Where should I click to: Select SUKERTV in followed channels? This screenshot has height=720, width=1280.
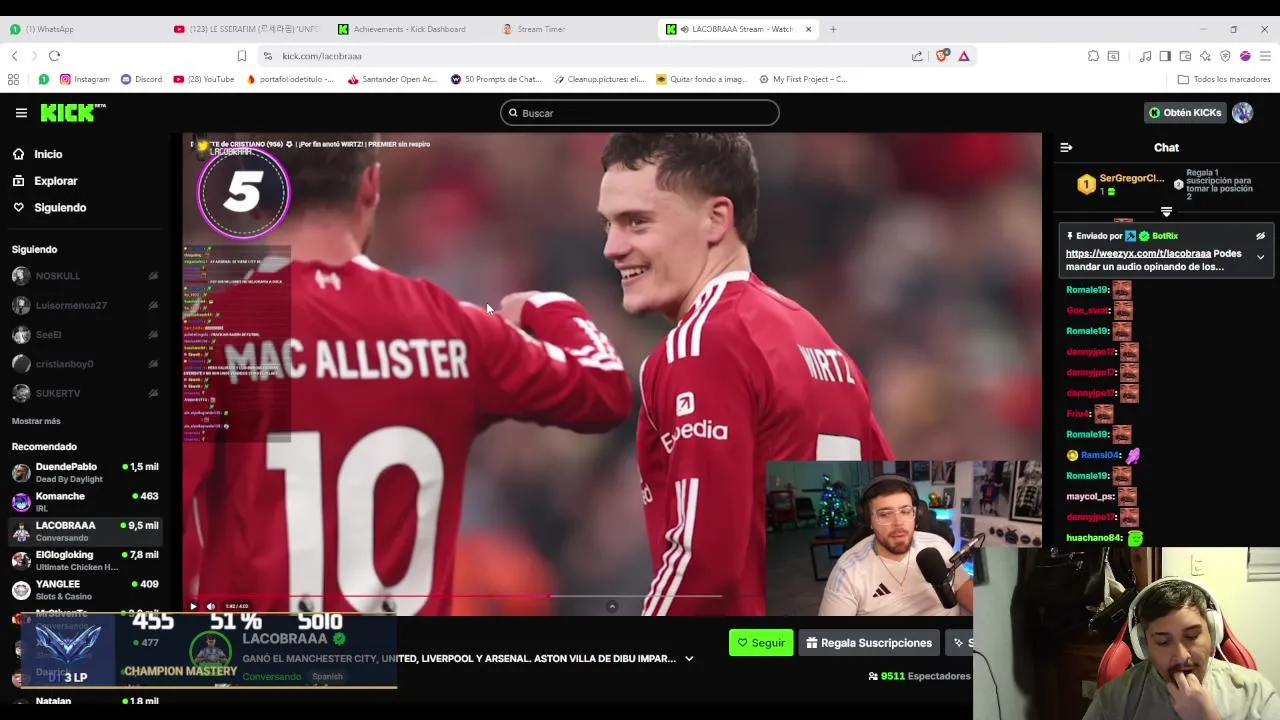coord(85,393)
